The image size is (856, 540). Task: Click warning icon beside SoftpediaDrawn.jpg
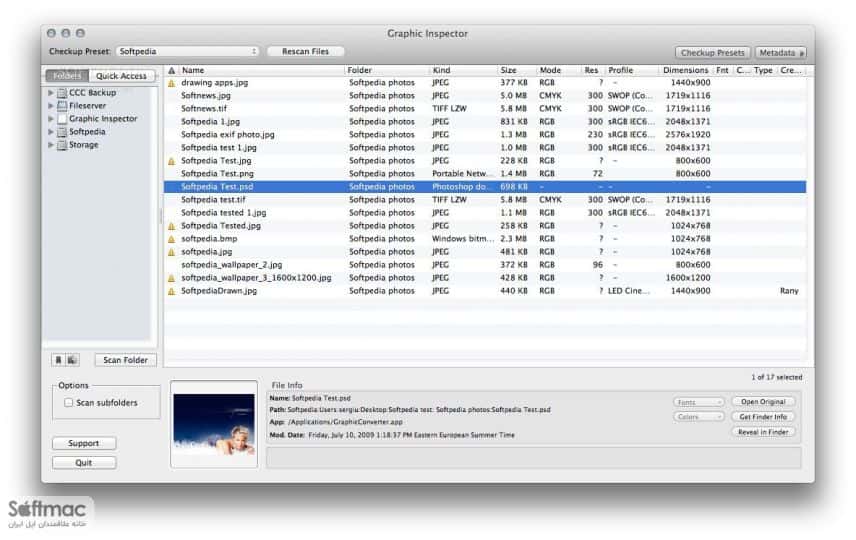[171, 291]
